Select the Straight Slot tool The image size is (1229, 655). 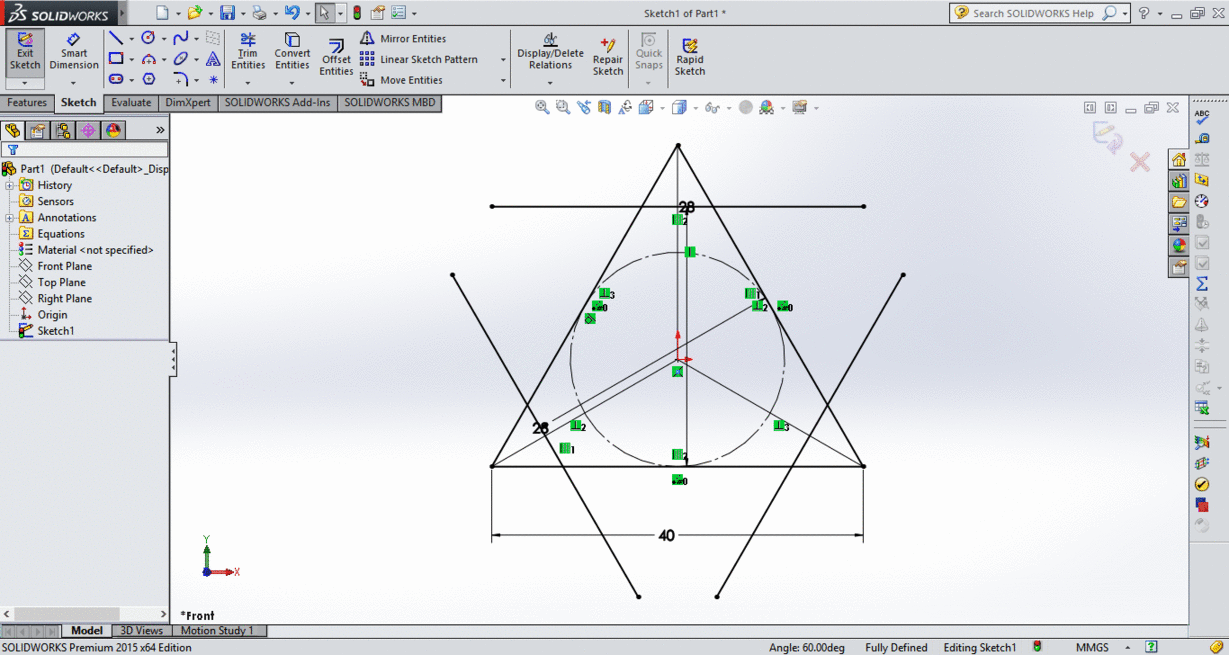[x=116, y=79]
